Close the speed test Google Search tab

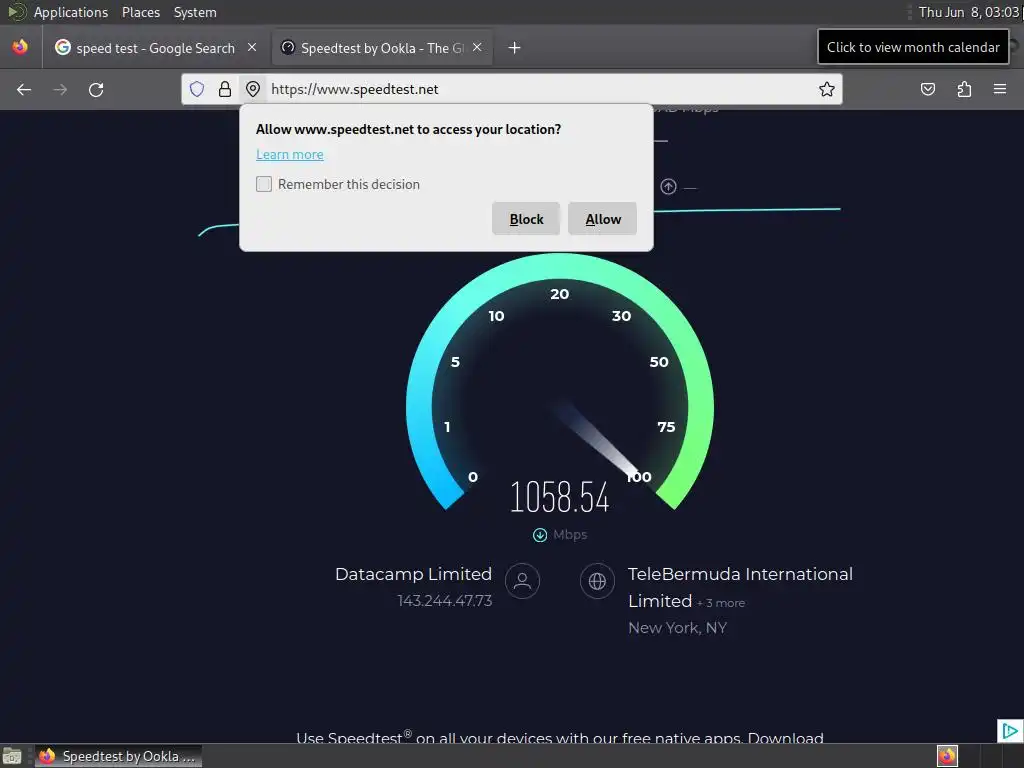pos(252,47)
